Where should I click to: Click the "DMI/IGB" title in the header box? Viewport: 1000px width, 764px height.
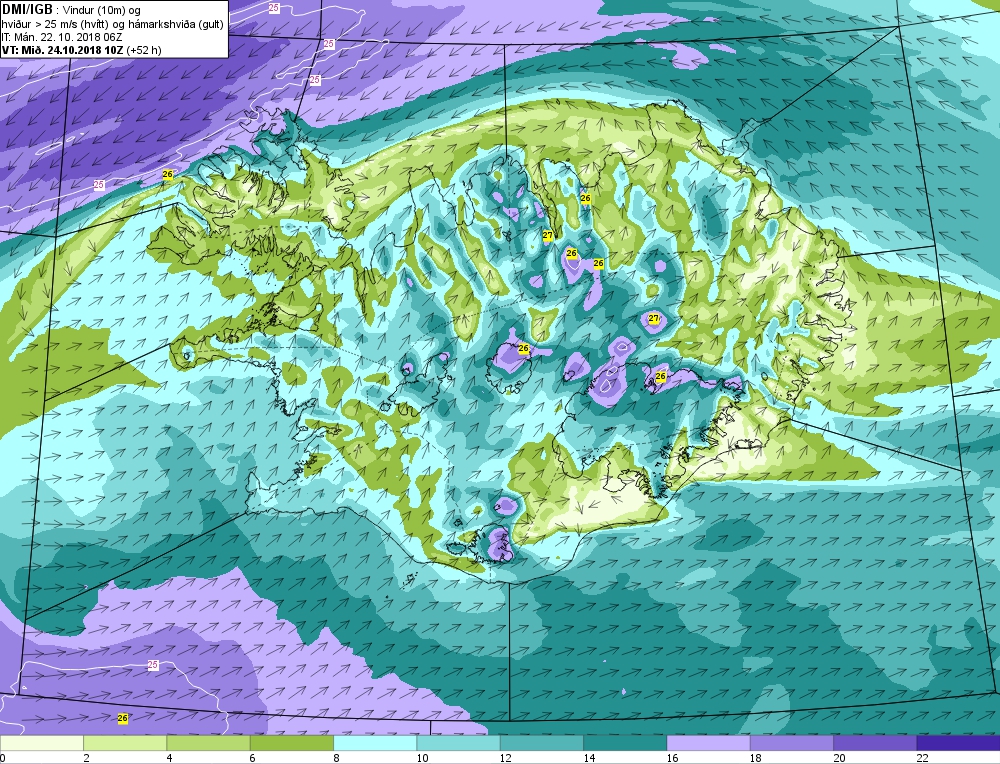(27, 10)
